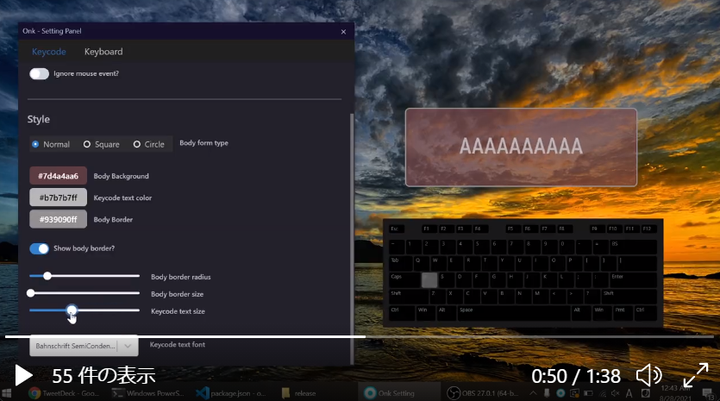The height and width of the screenshot is (401, 720).
Task: Open the Body Background color #7d4a4aa6
Action: pyautogui.click(x=58, y=176)
